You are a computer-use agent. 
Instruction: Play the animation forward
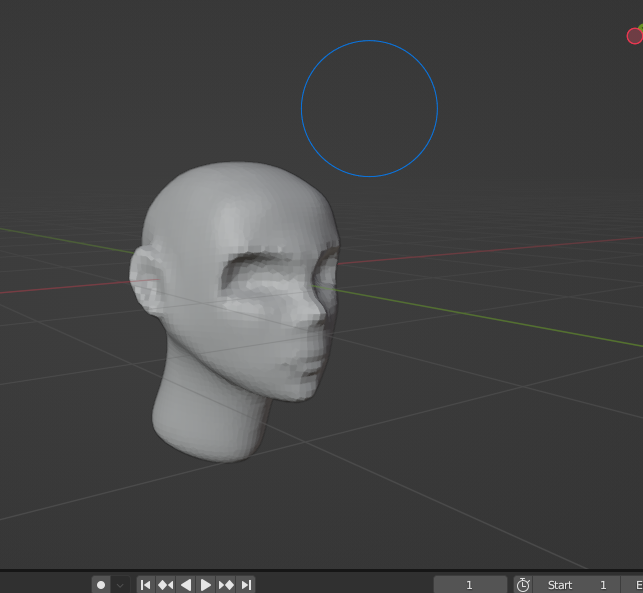pos(206,585)
